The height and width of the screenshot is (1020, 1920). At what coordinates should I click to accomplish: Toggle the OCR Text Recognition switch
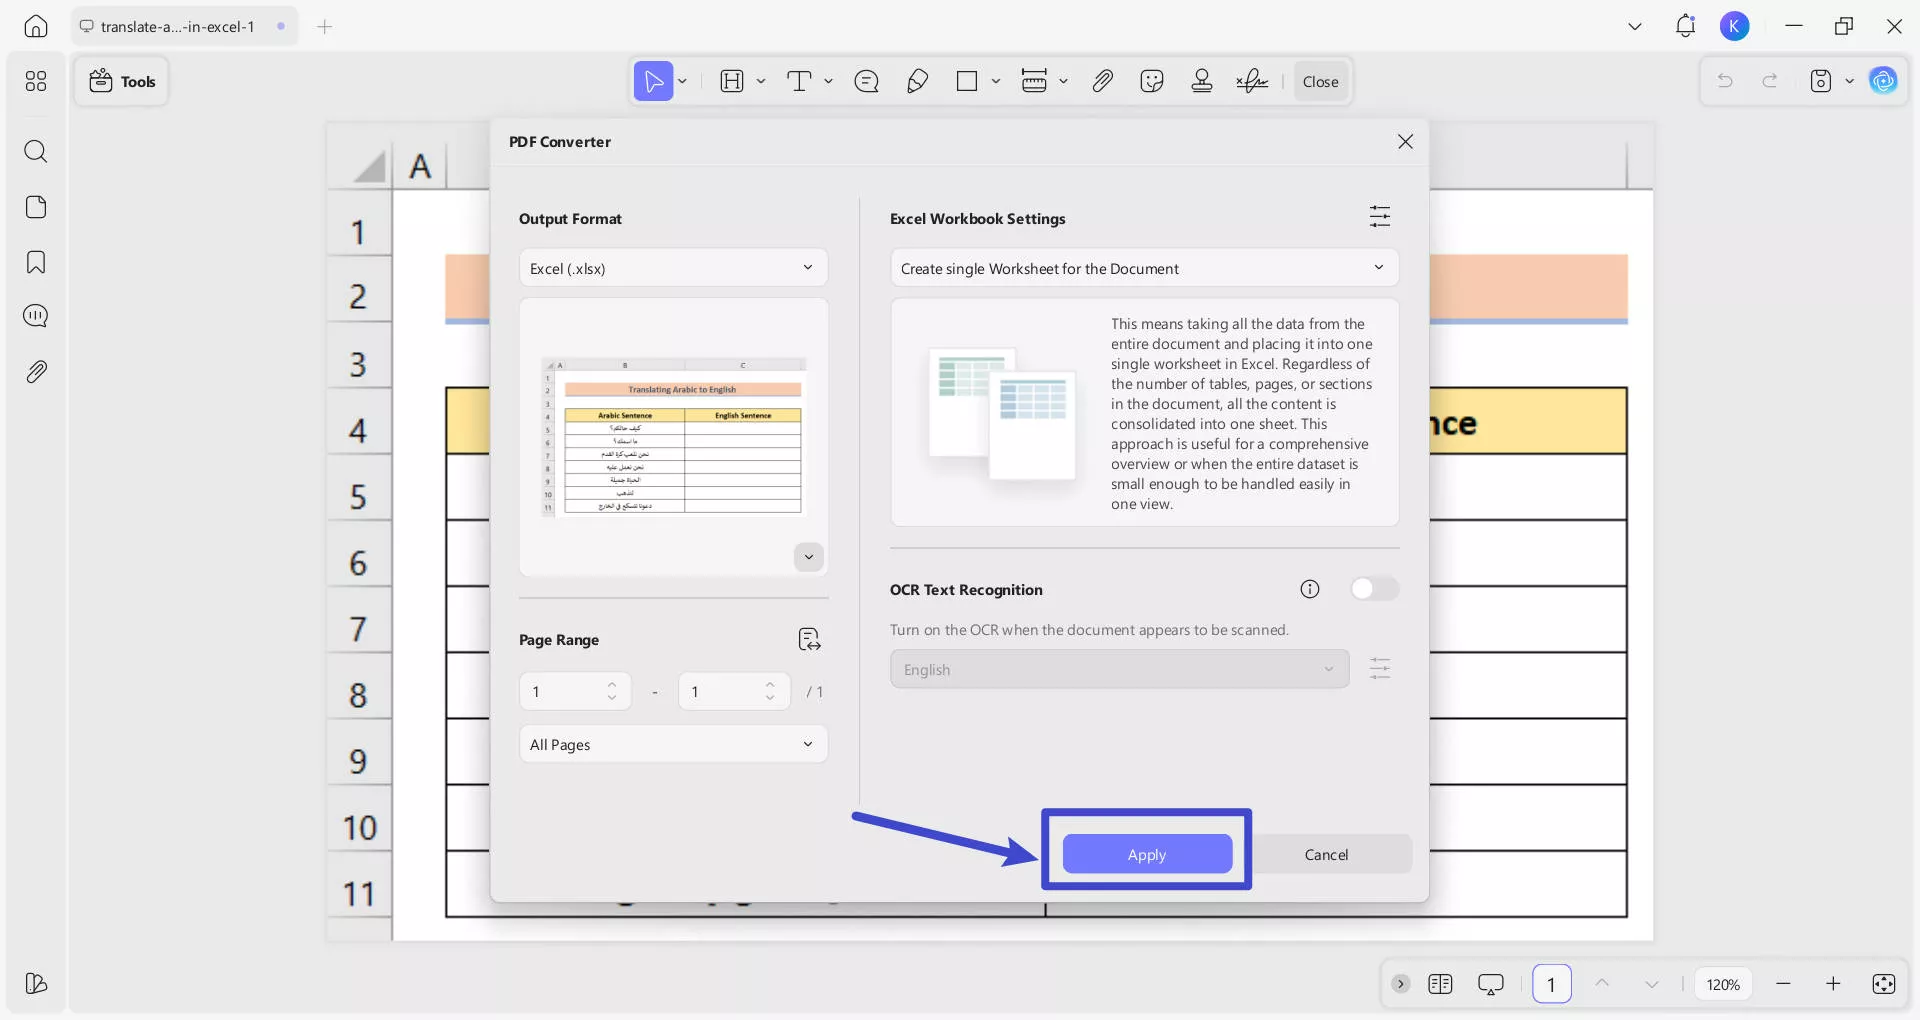(x=1374, y=589)
